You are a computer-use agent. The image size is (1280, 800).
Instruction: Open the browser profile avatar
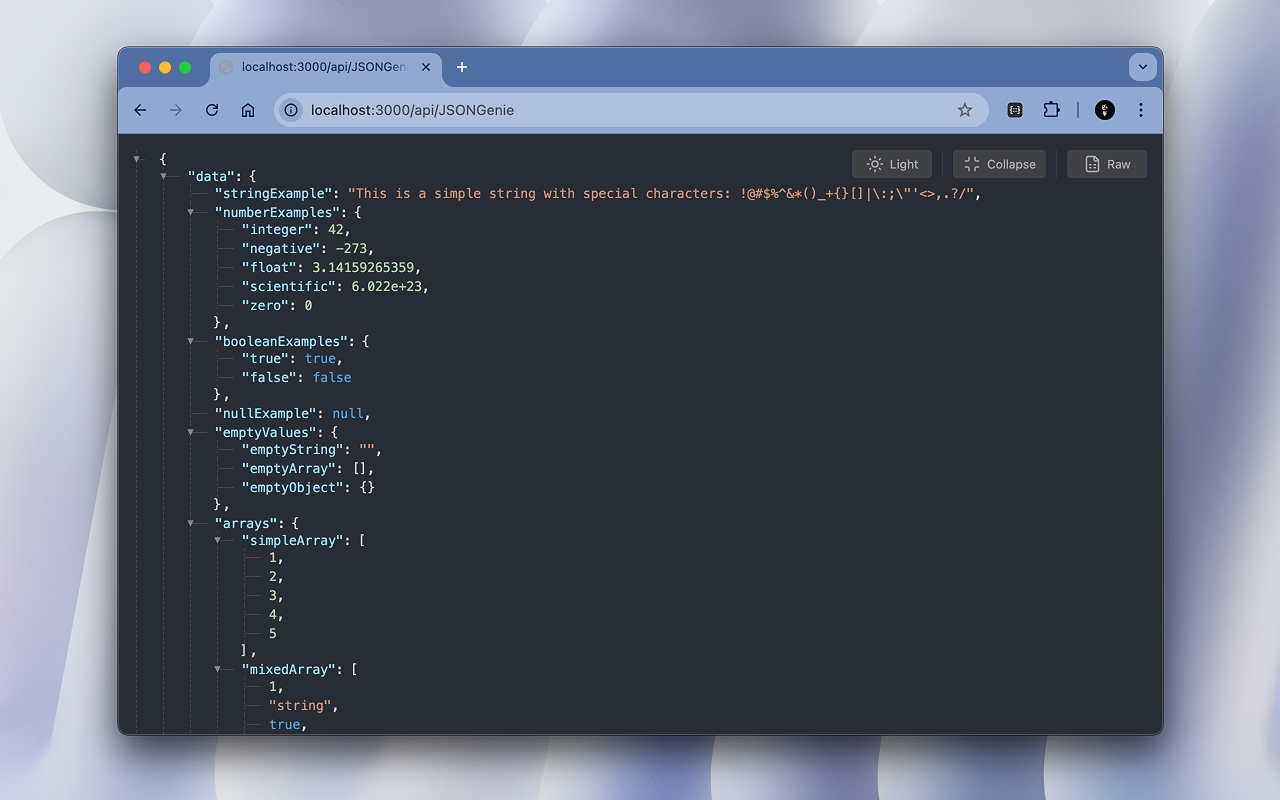coord(1104,110)
